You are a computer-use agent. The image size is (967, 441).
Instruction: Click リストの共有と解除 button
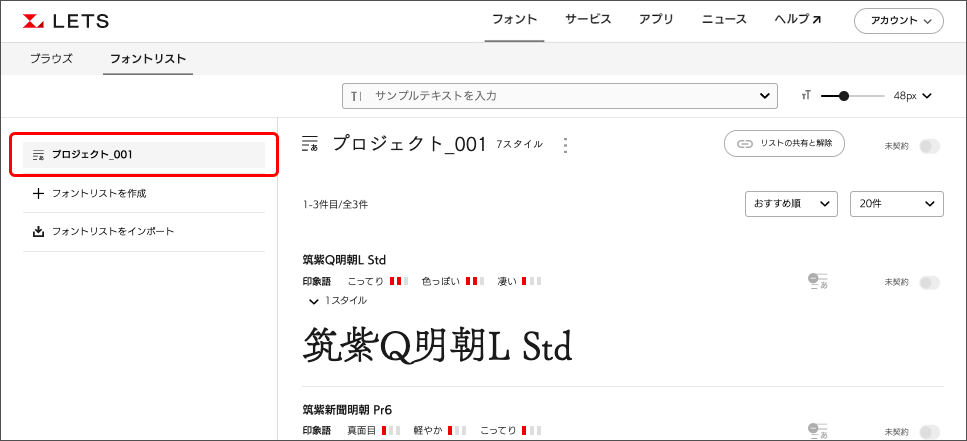coord(784,144)
